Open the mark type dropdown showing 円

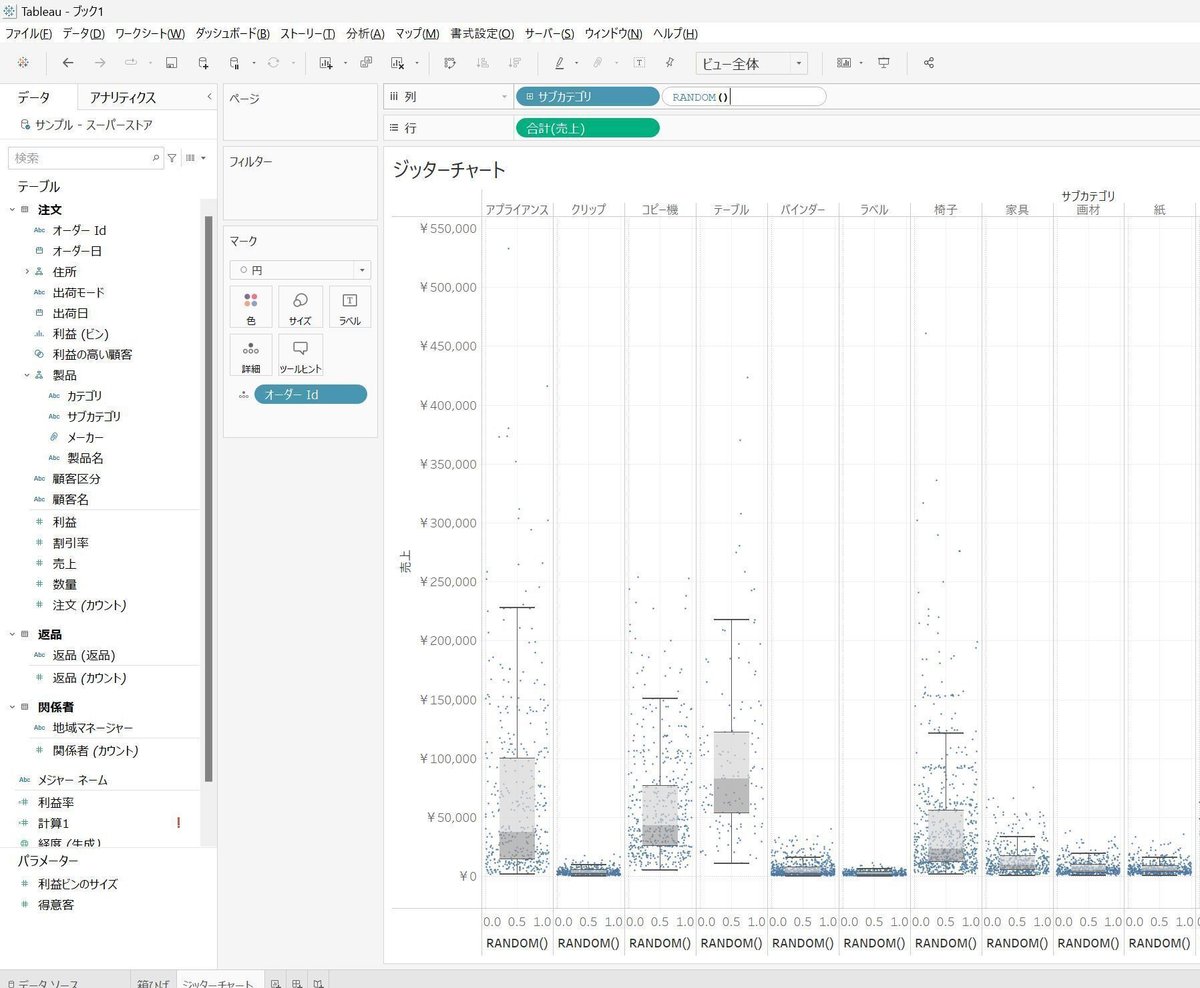click(300, 270)
